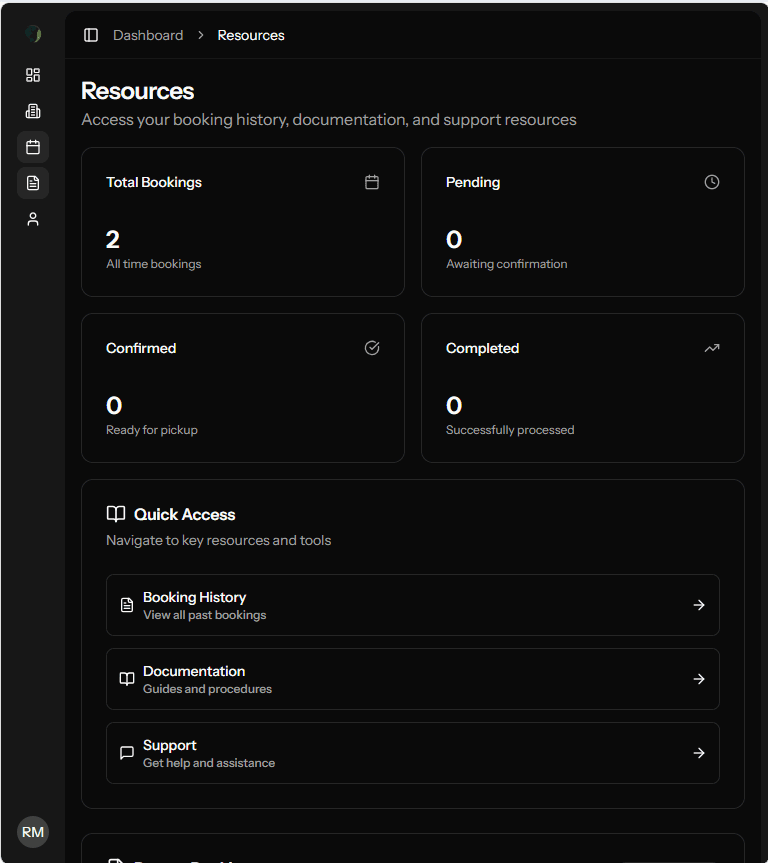Click the trending arrow icon on Completed card
Image resolution: width=768 pixels, height=863 pixels.
pyautogui.click(x=712, y=348)
